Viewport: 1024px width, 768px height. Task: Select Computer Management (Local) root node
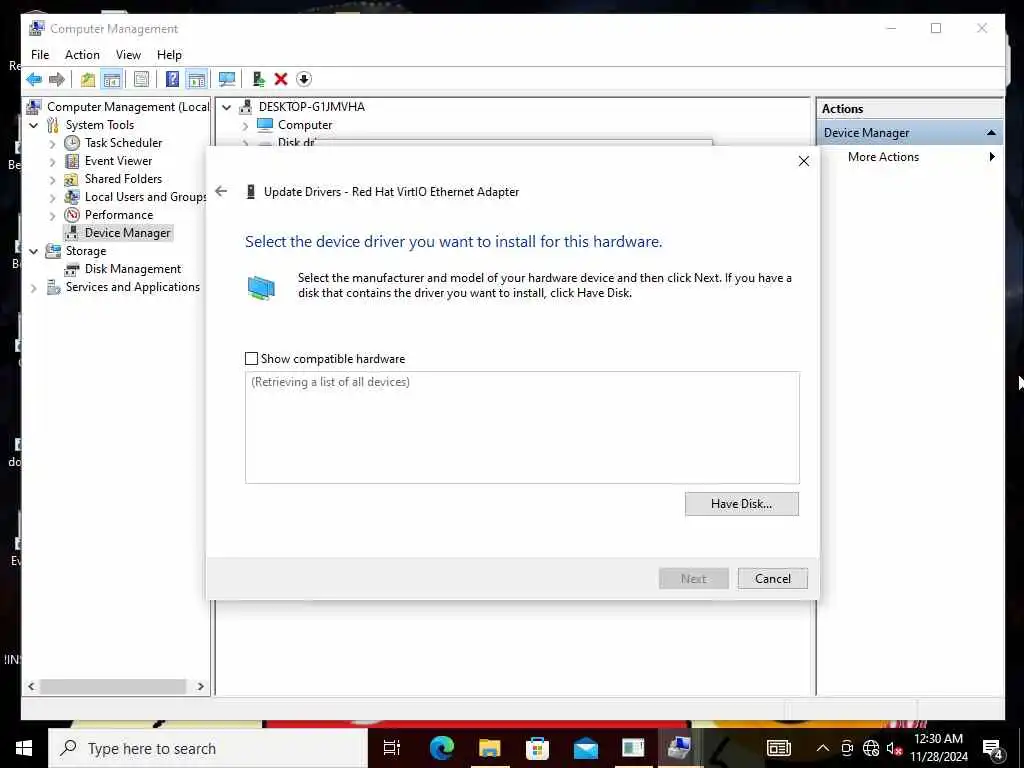(128, 107)
